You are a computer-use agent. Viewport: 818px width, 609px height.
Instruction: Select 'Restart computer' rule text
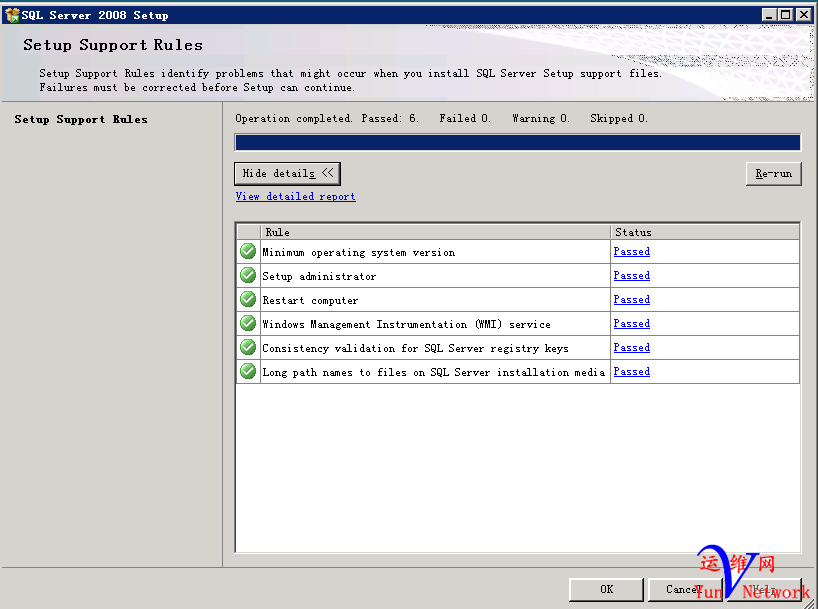[x=310, y=301]
